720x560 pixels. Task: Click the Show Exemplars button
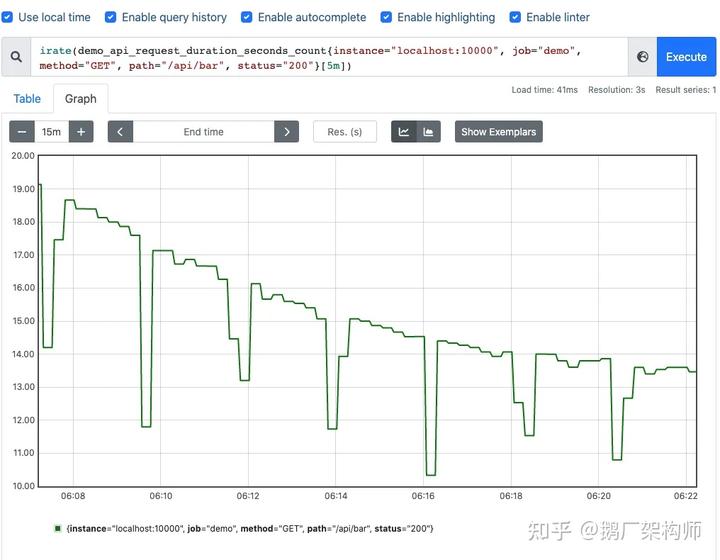click(x=499, y=132)
